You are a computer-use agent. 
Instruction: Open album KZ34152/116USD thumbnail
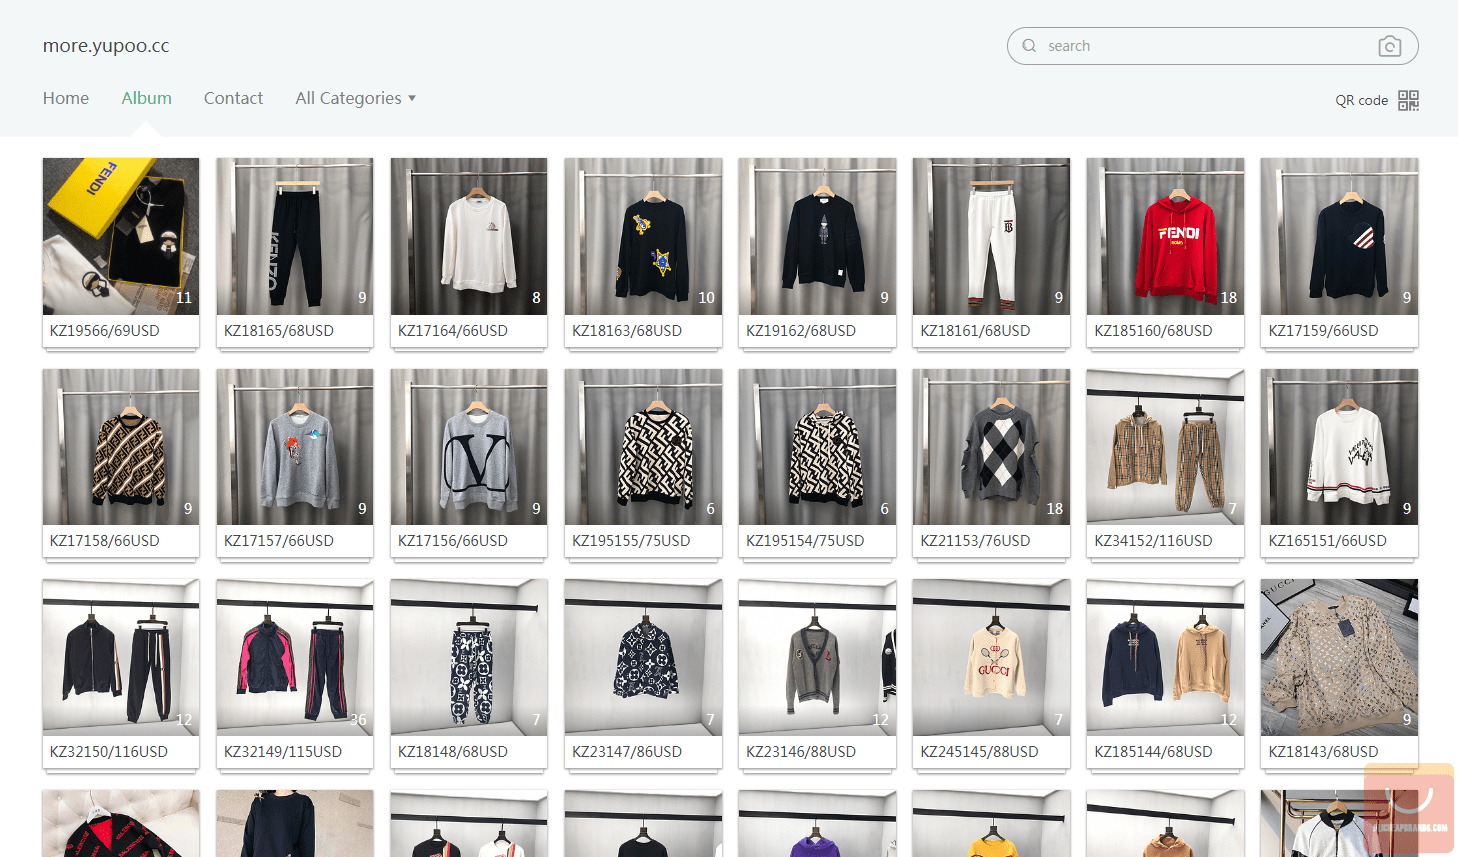click(x=1165, y=447)
